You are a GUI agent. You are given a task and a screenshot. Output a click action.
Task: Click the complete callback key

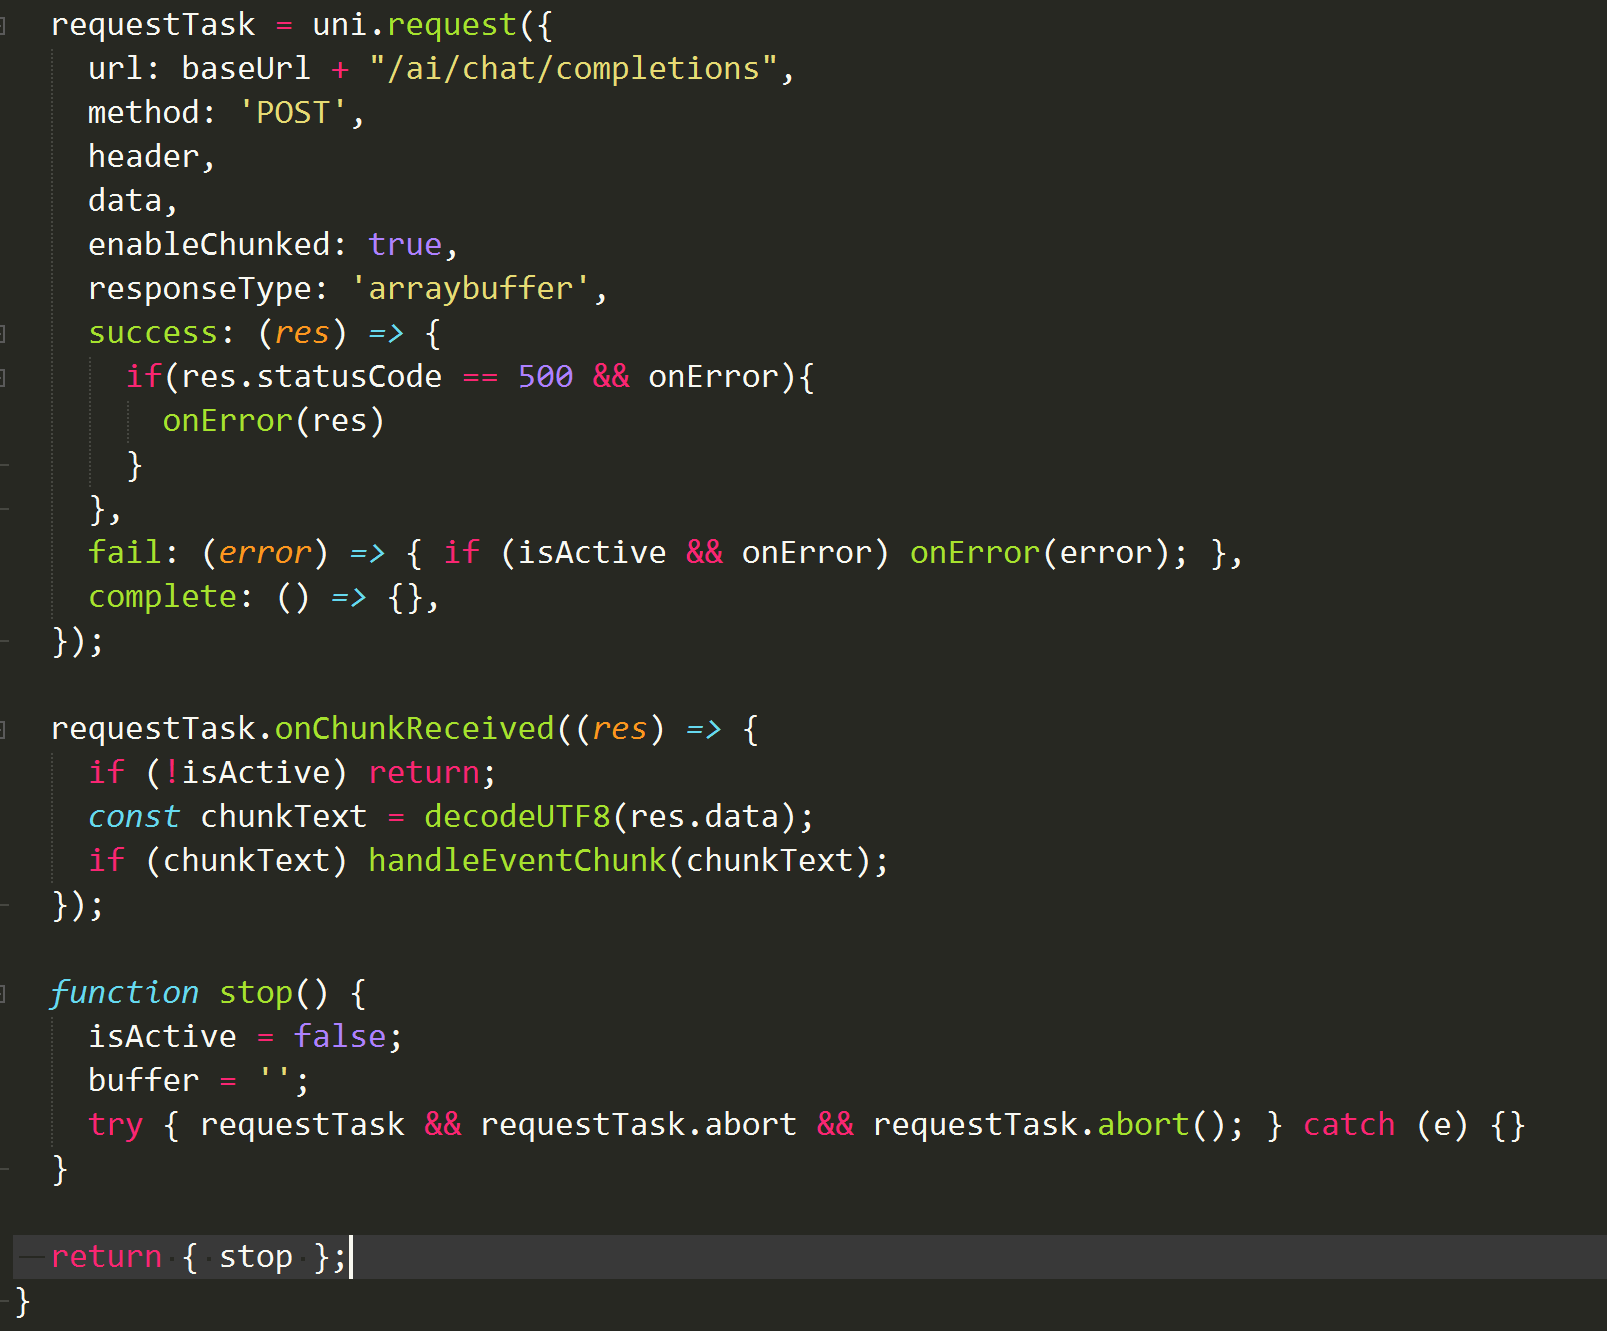162,597
